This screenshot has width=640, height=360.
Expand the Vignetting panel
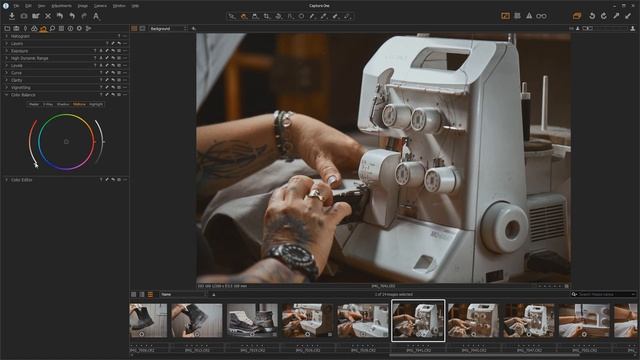tap(7, 87)
